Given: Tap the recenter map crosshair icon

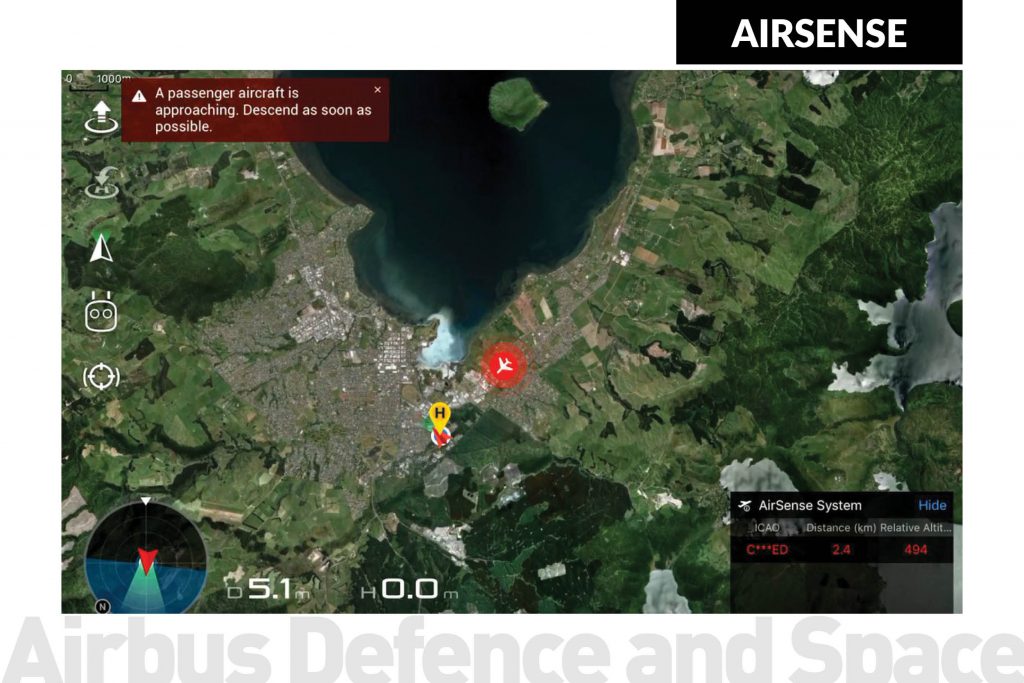Looking at the screenshot, I should point(101,377).
